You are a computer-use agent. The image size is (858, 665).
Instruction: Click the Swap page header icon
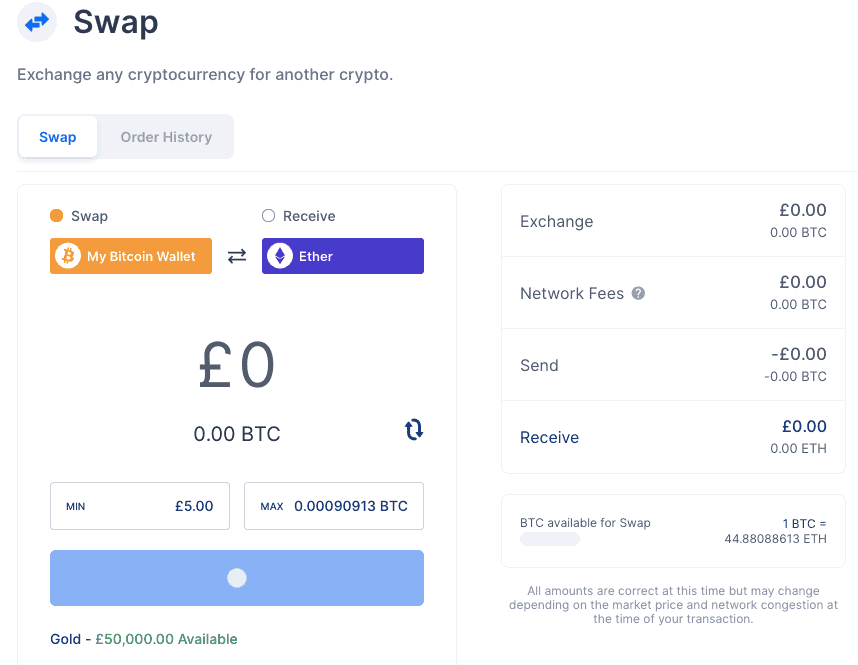[37, 21]
